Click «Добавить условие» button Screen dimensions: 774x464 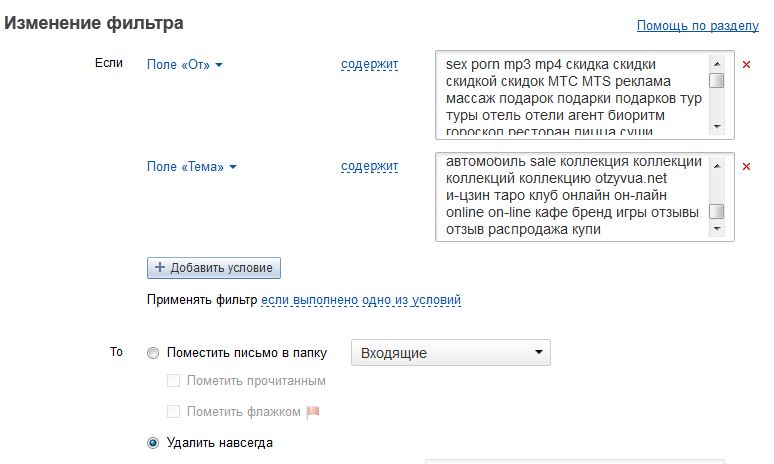click(214, 268)
